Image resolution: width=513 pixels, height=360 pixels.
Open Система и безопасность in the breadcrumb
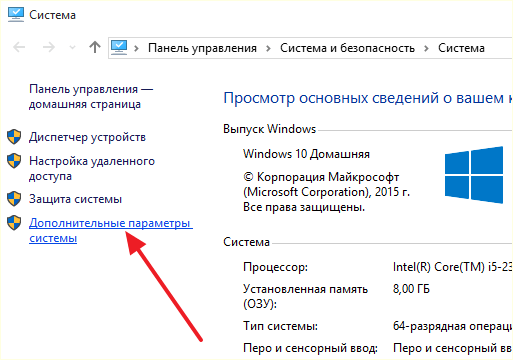[347, 48]
